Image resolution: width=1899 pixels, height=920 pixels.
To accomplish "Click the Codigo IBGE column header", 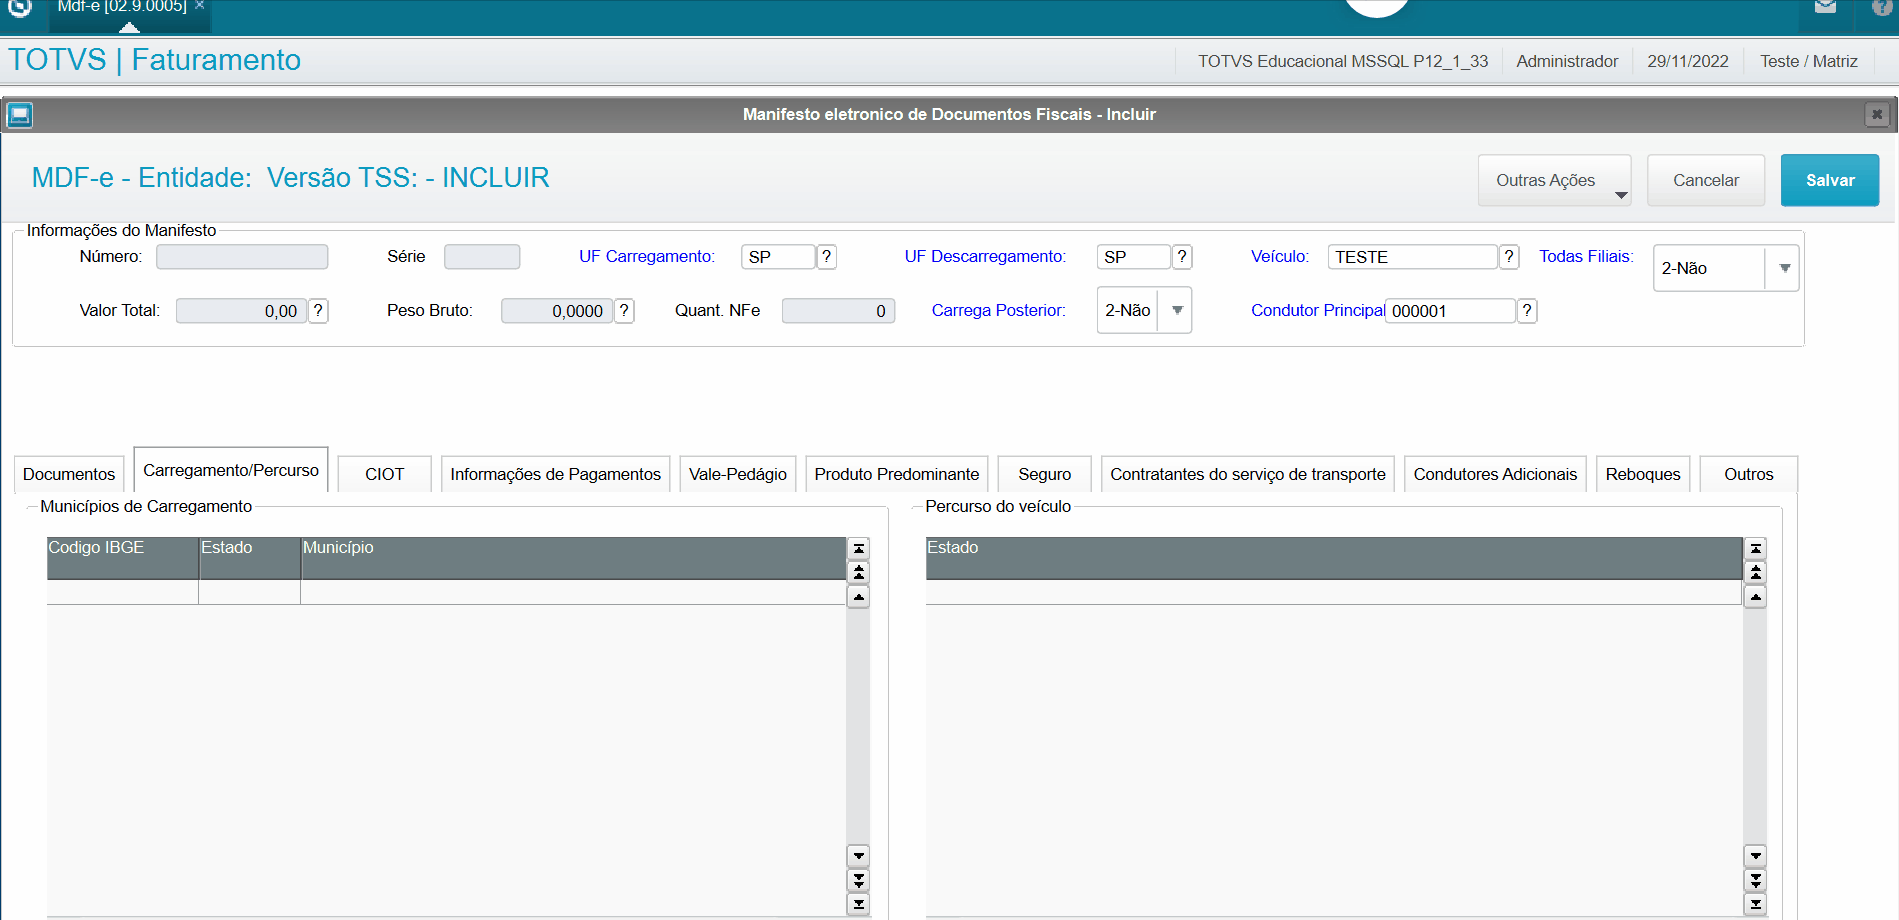I will [122, 558].
